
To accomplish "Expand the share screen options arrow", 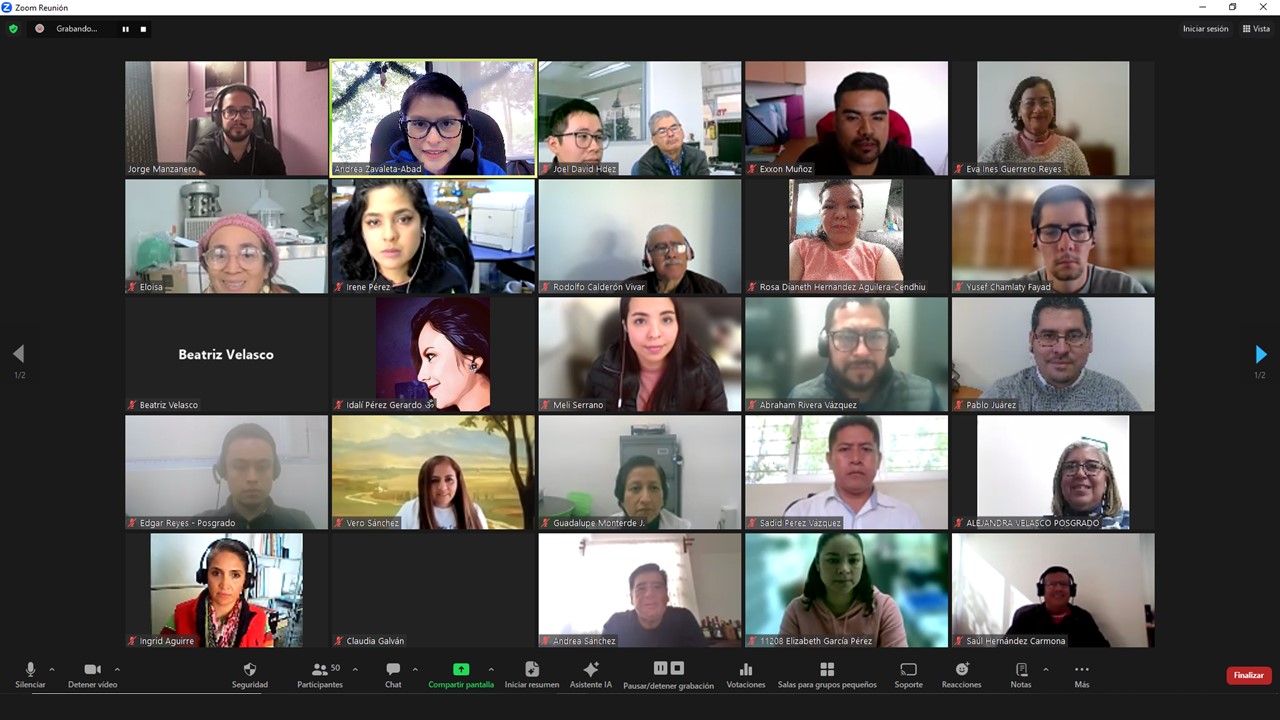I will coord(491,670).
